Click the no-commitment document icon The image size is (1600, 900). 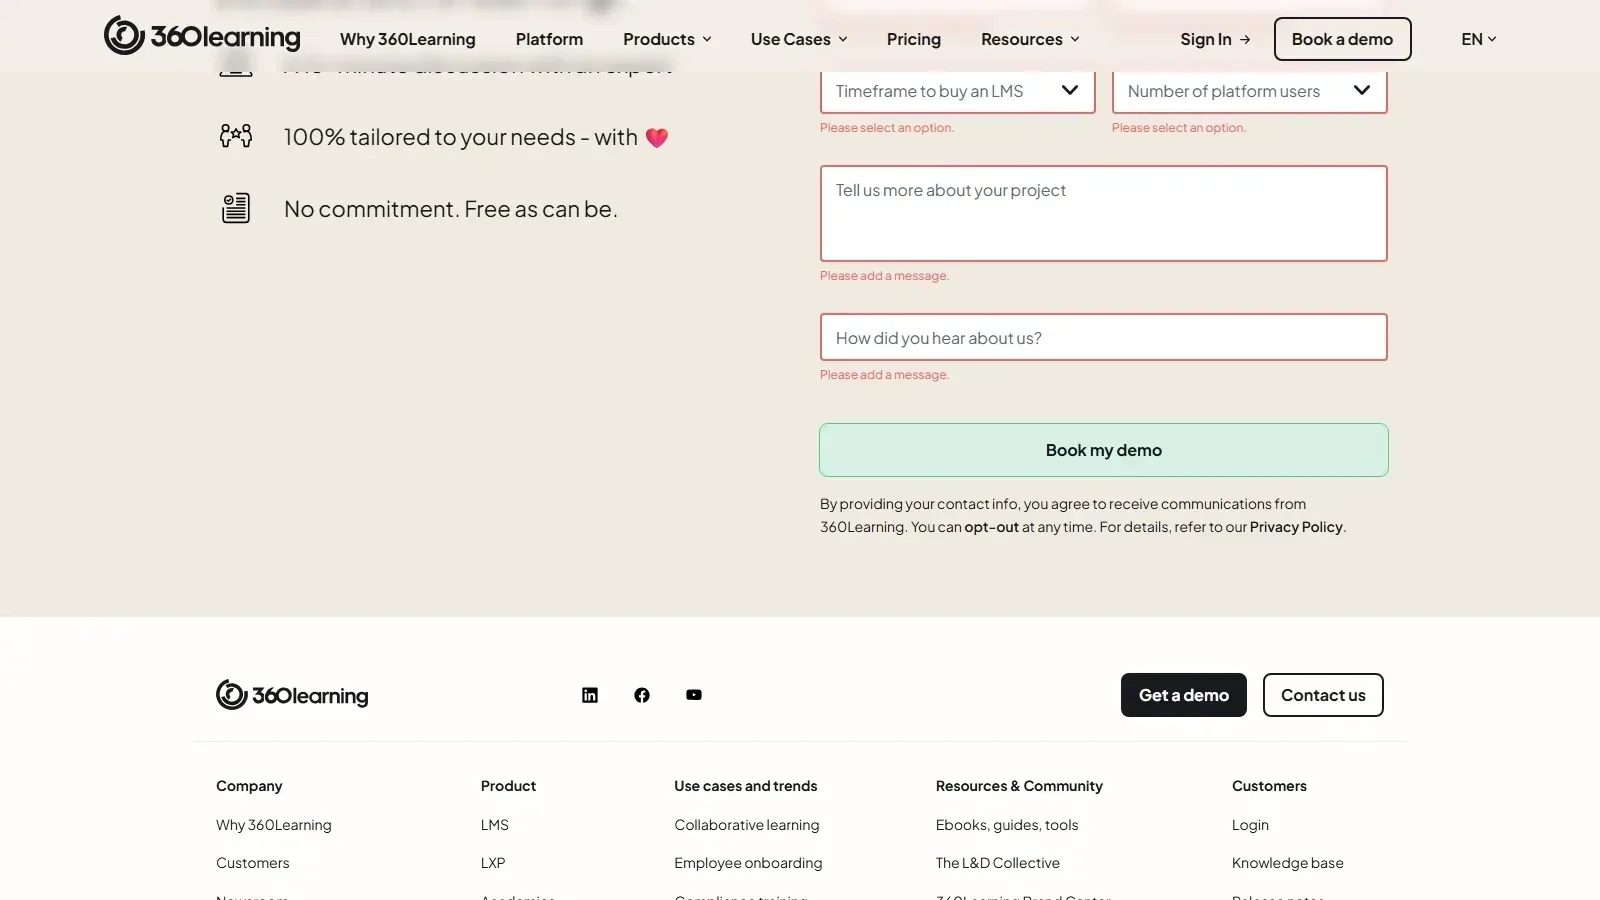(x=236, y=208)
